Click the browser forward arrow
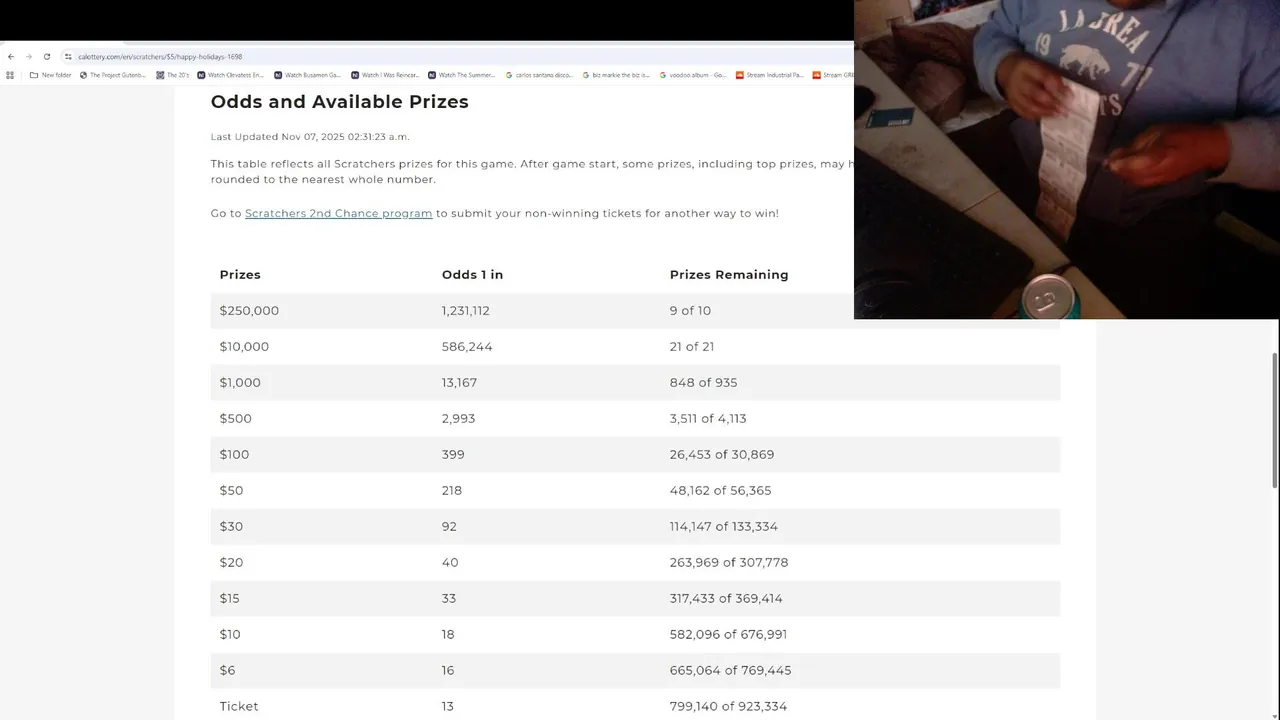1280x720 pixels. (29, 57)
